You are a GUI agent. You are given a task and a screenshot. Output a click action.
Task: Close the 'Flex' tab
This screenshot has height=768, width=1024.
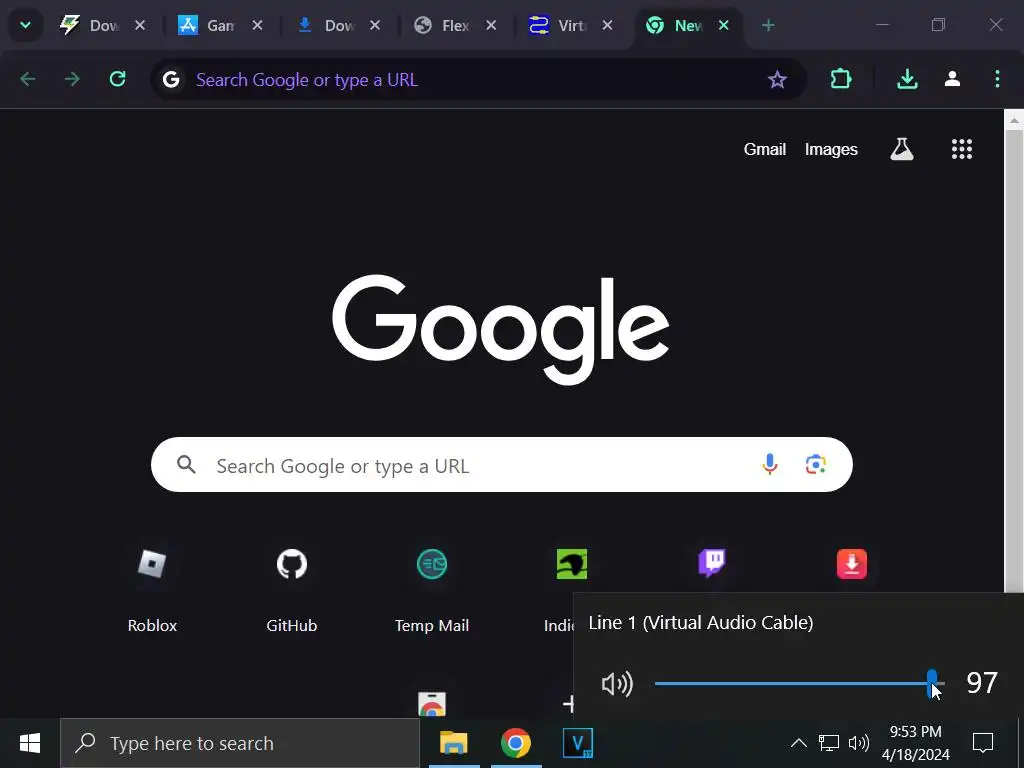click(x=491, y=25)
